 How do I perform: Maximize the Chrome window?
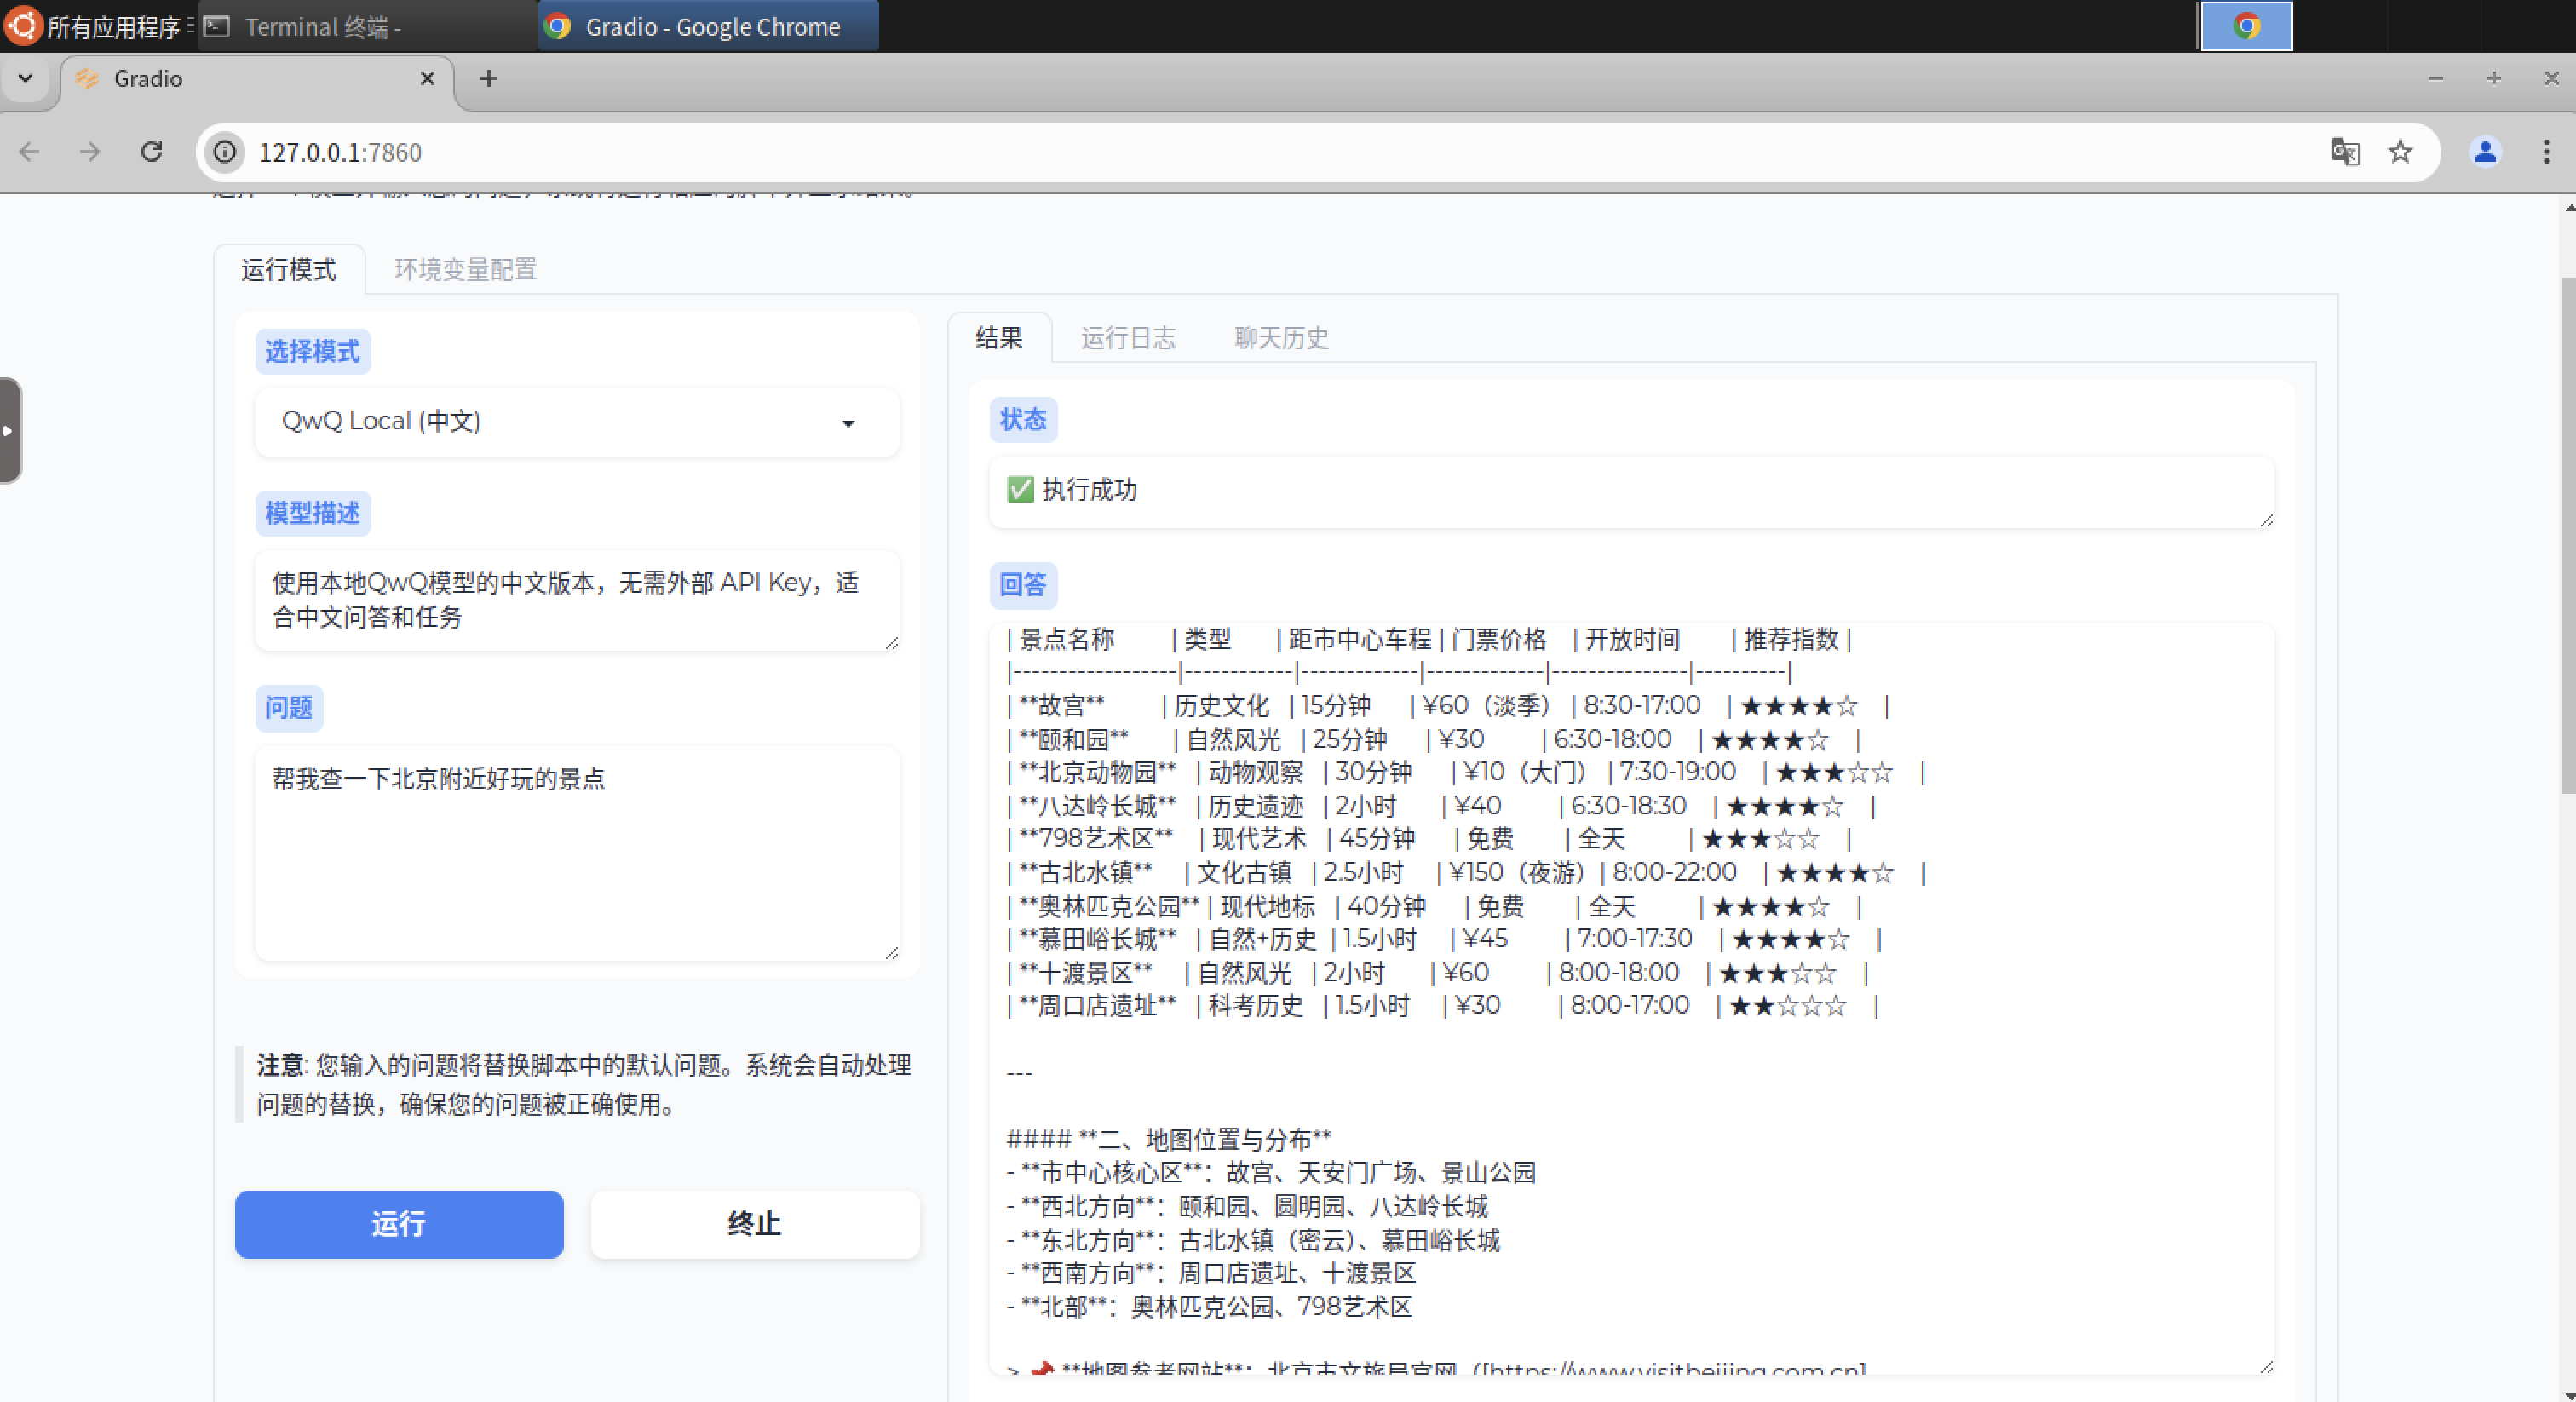point(2494,78)
